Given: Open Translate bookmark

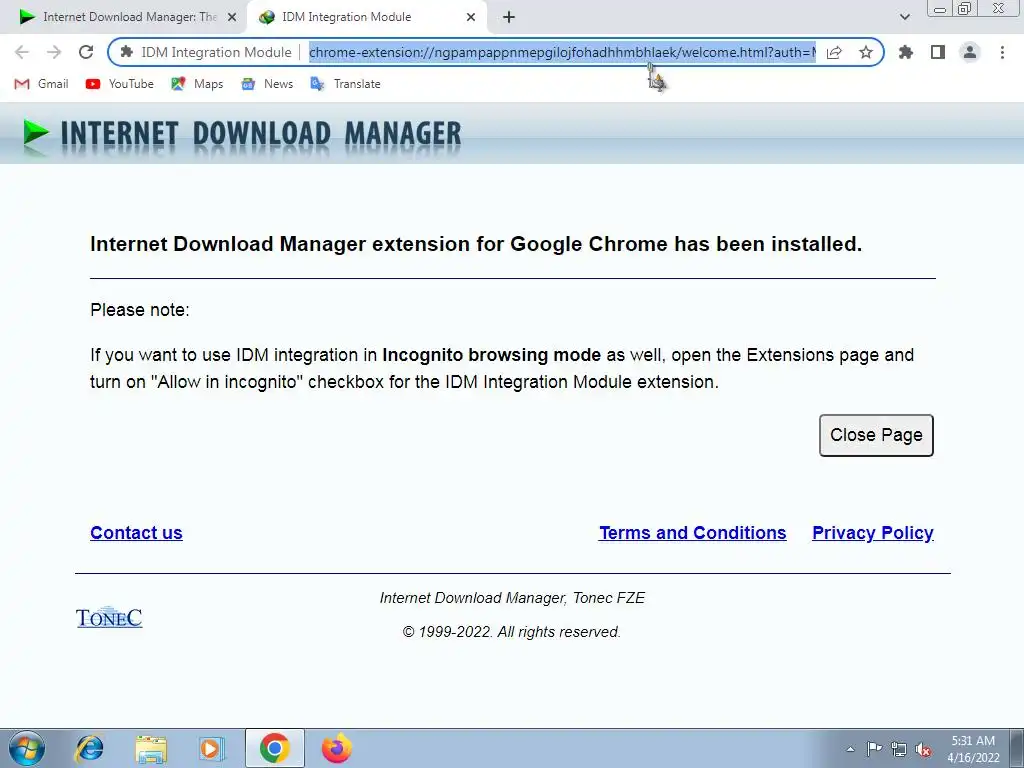Looking at the screenshot, I should [345, 84].
